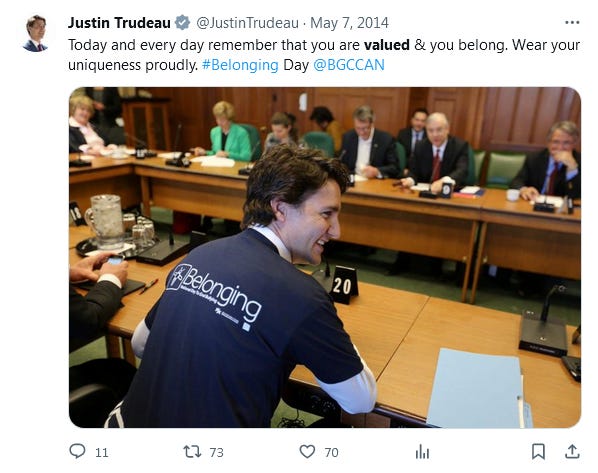
Task: Click the retweet count 73
Action: pyautogui.click(x=217, y=453)
